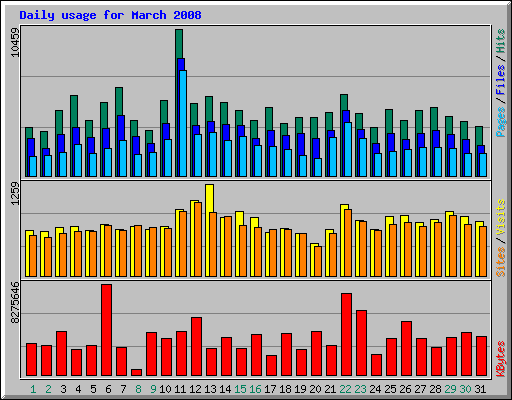Image resolution: width=512 pixels, height=400 pixels.
Task: Click day 18 on the date axis
Action: (x=285, y=389)
